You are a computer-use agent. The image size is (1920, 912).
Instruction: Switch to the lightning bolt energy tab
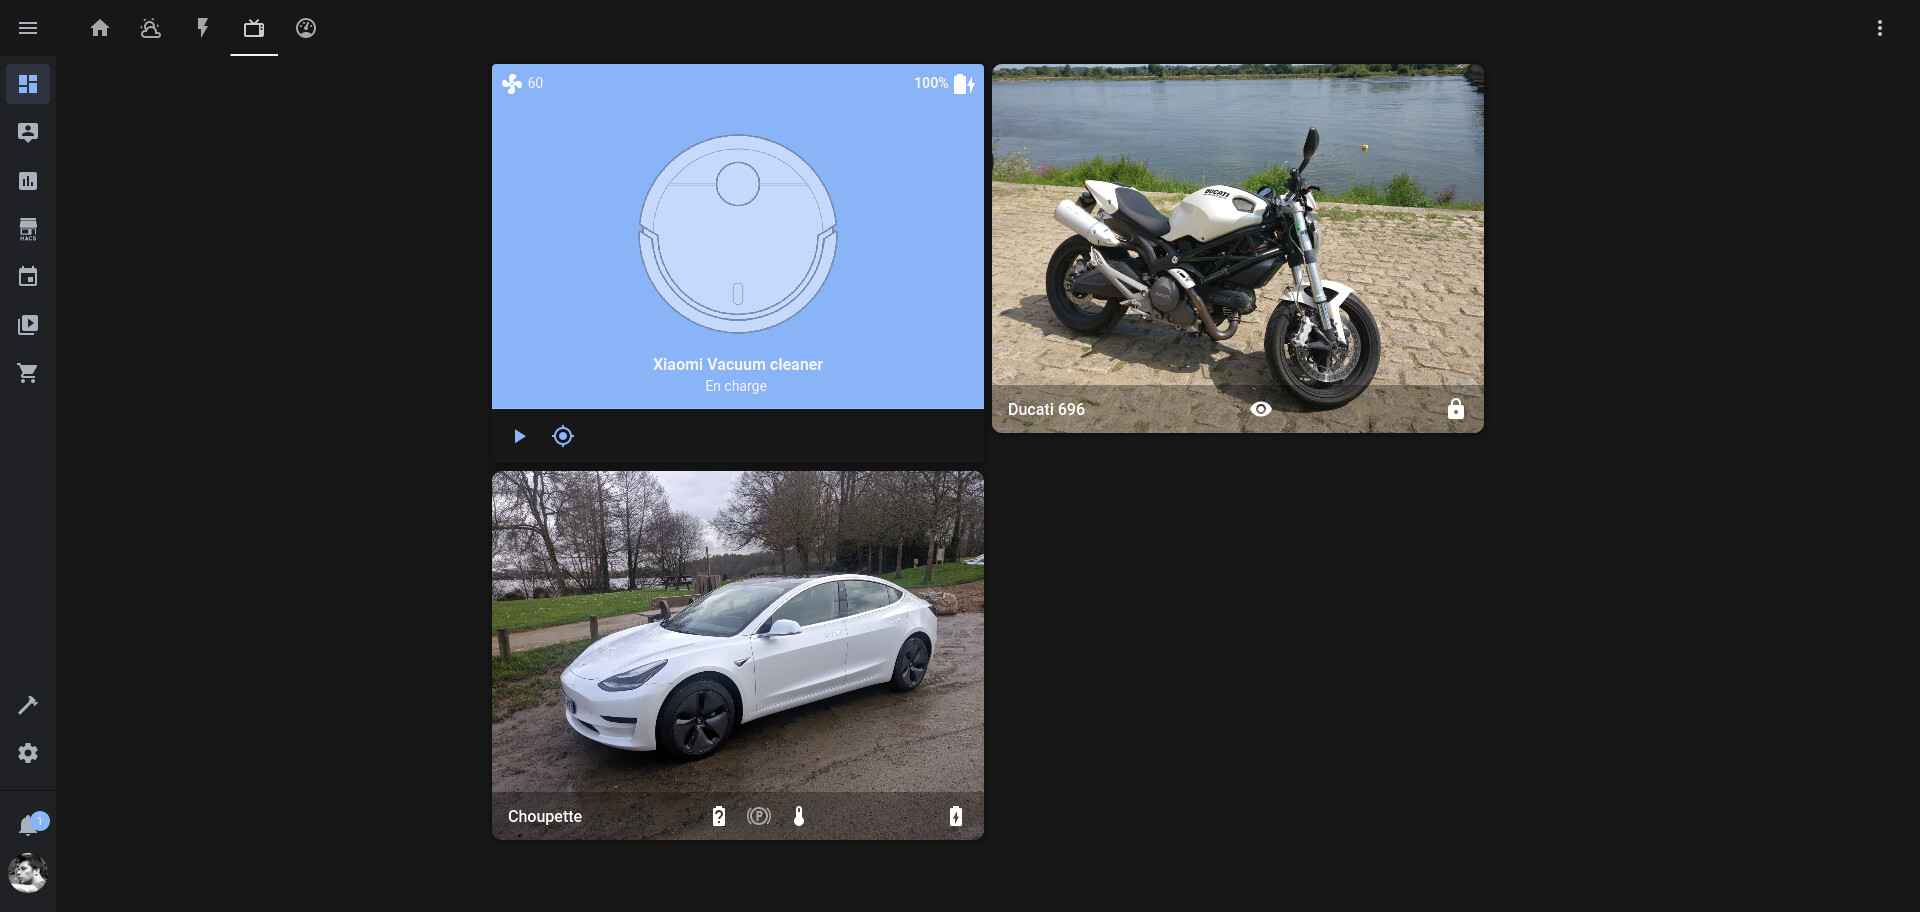click(x=203, y=28)
